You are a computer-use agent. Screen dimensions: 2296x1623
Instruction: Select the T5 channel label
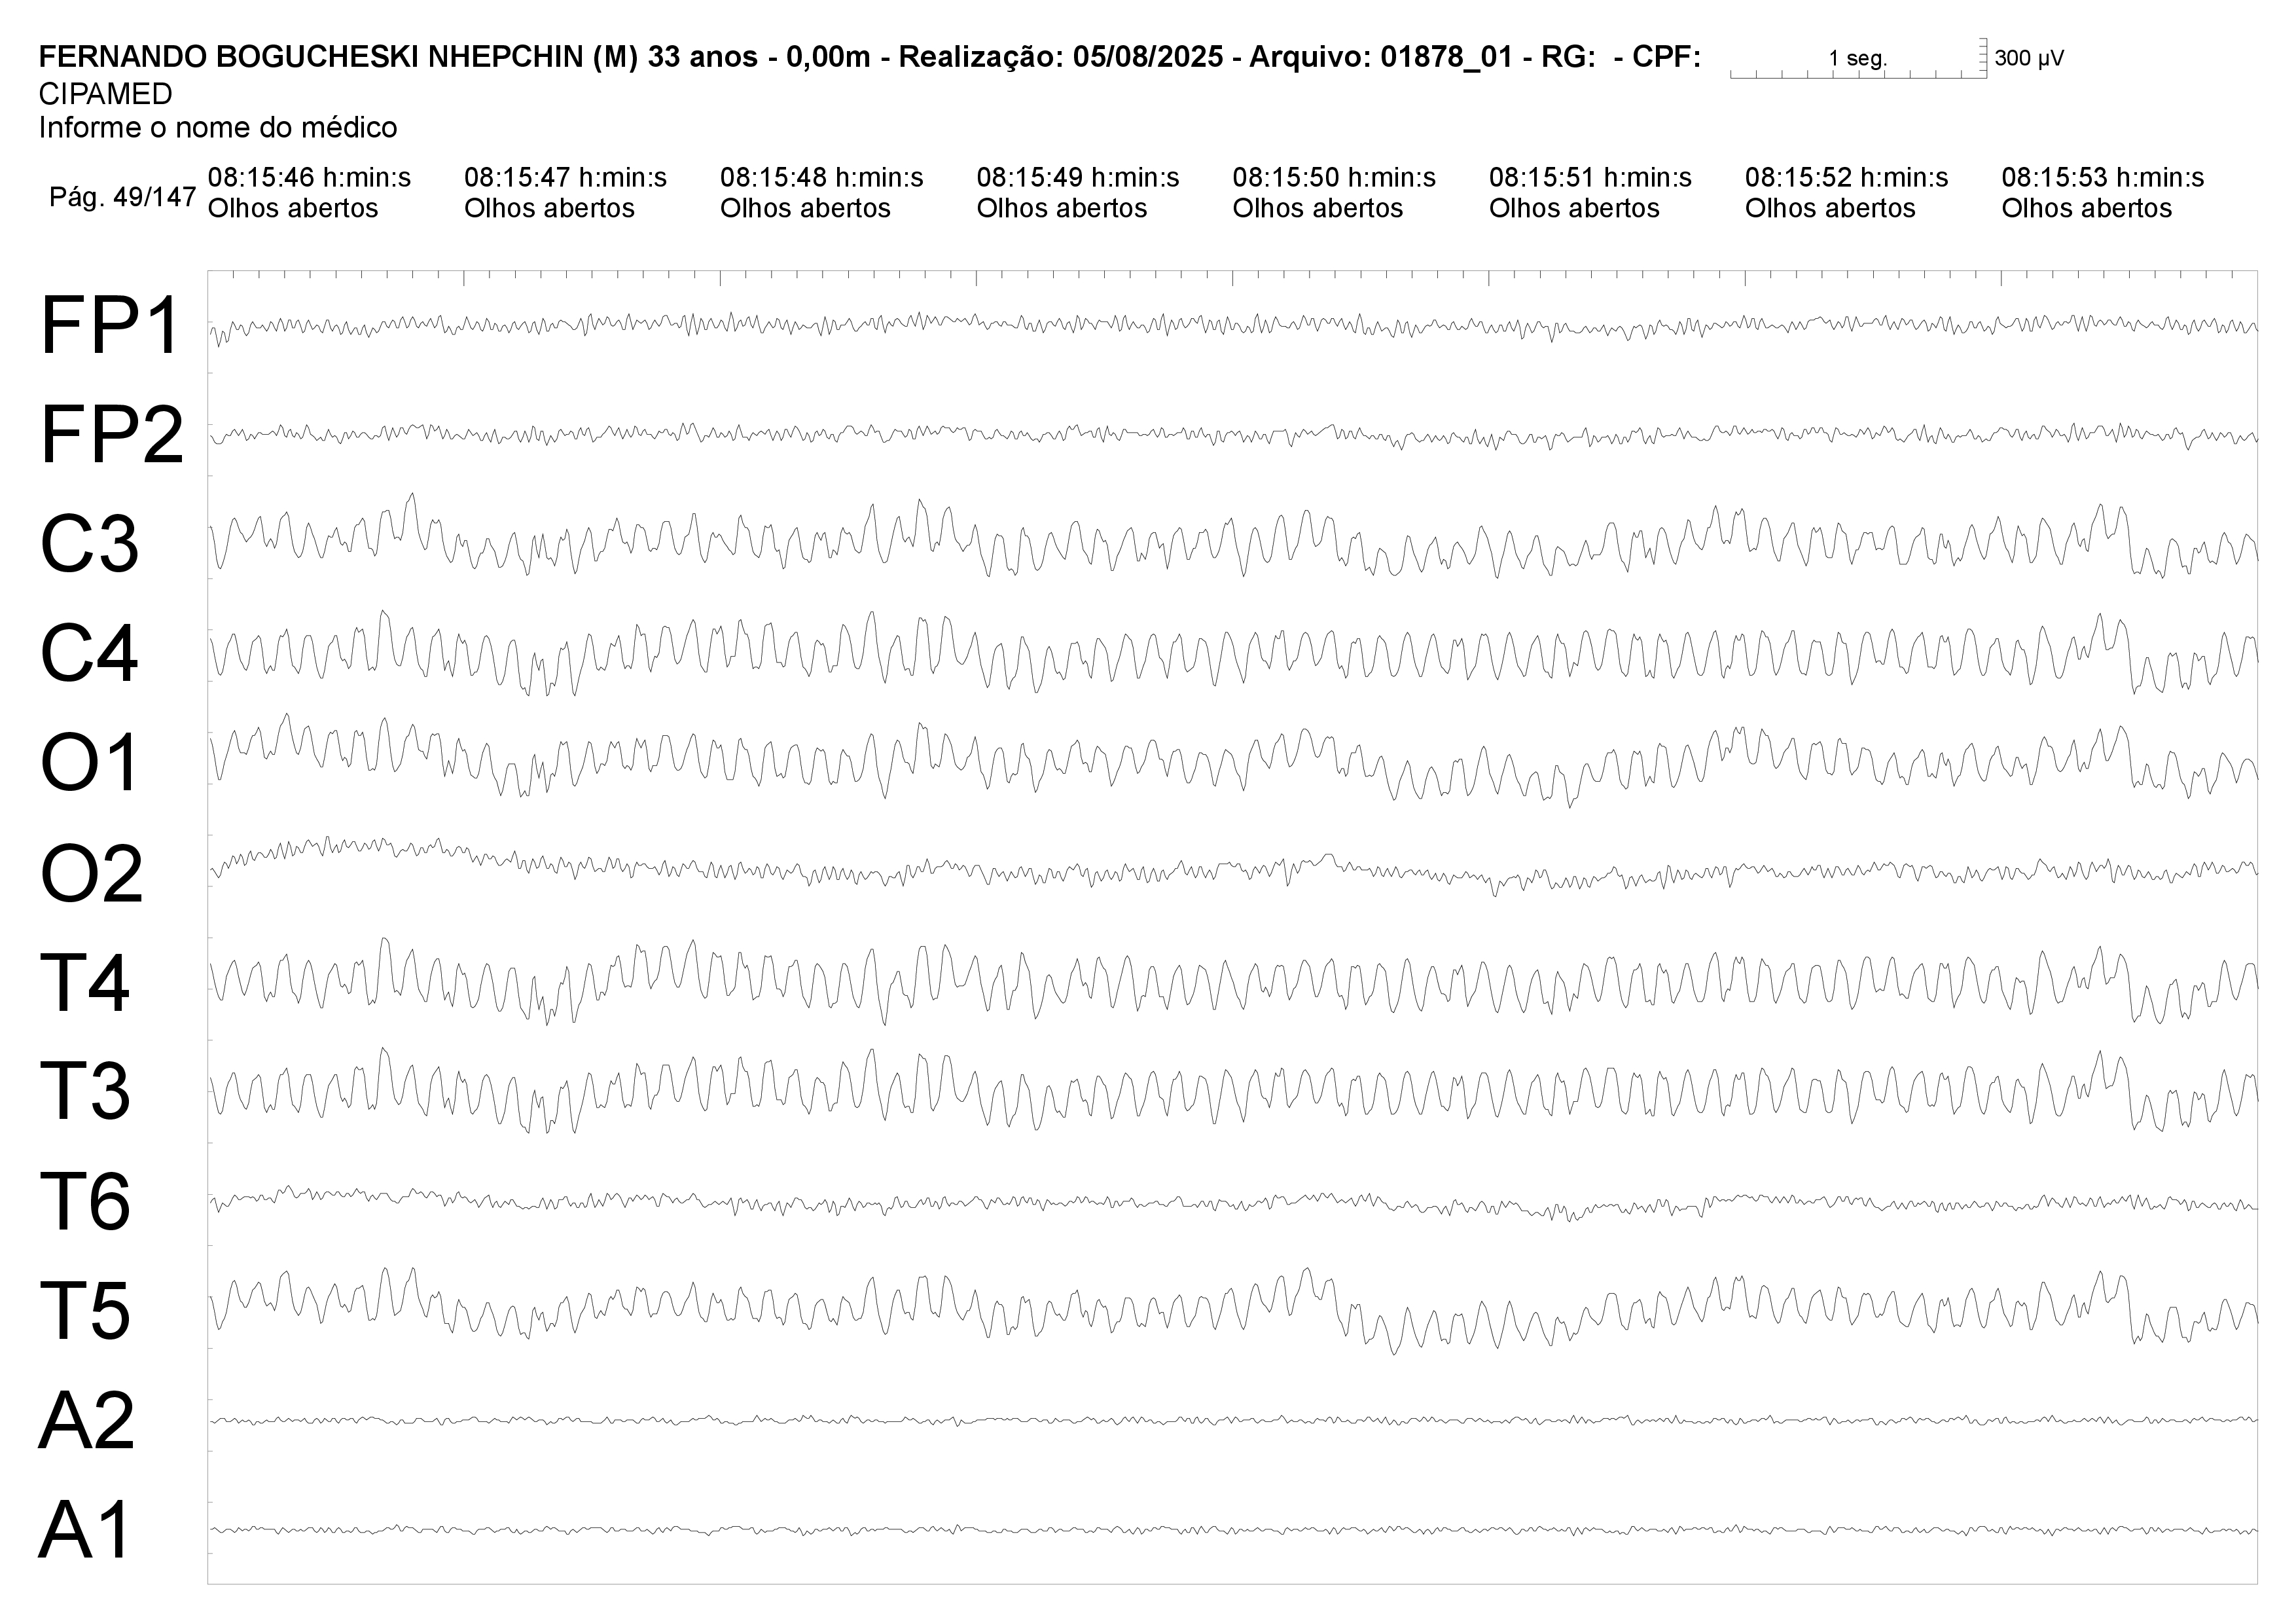point(85,1310)
